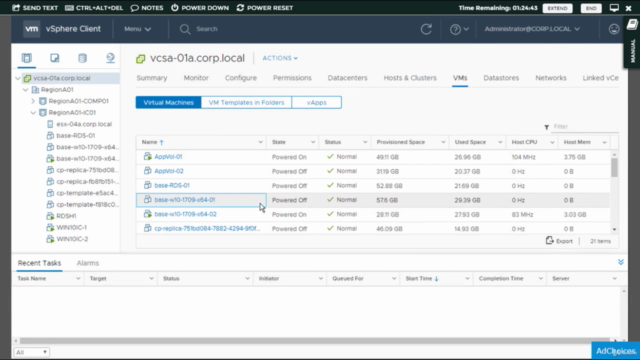
Task: Open the Administrator@CORP.LOCAL user dropdown
Action: (x=532, y=29)
